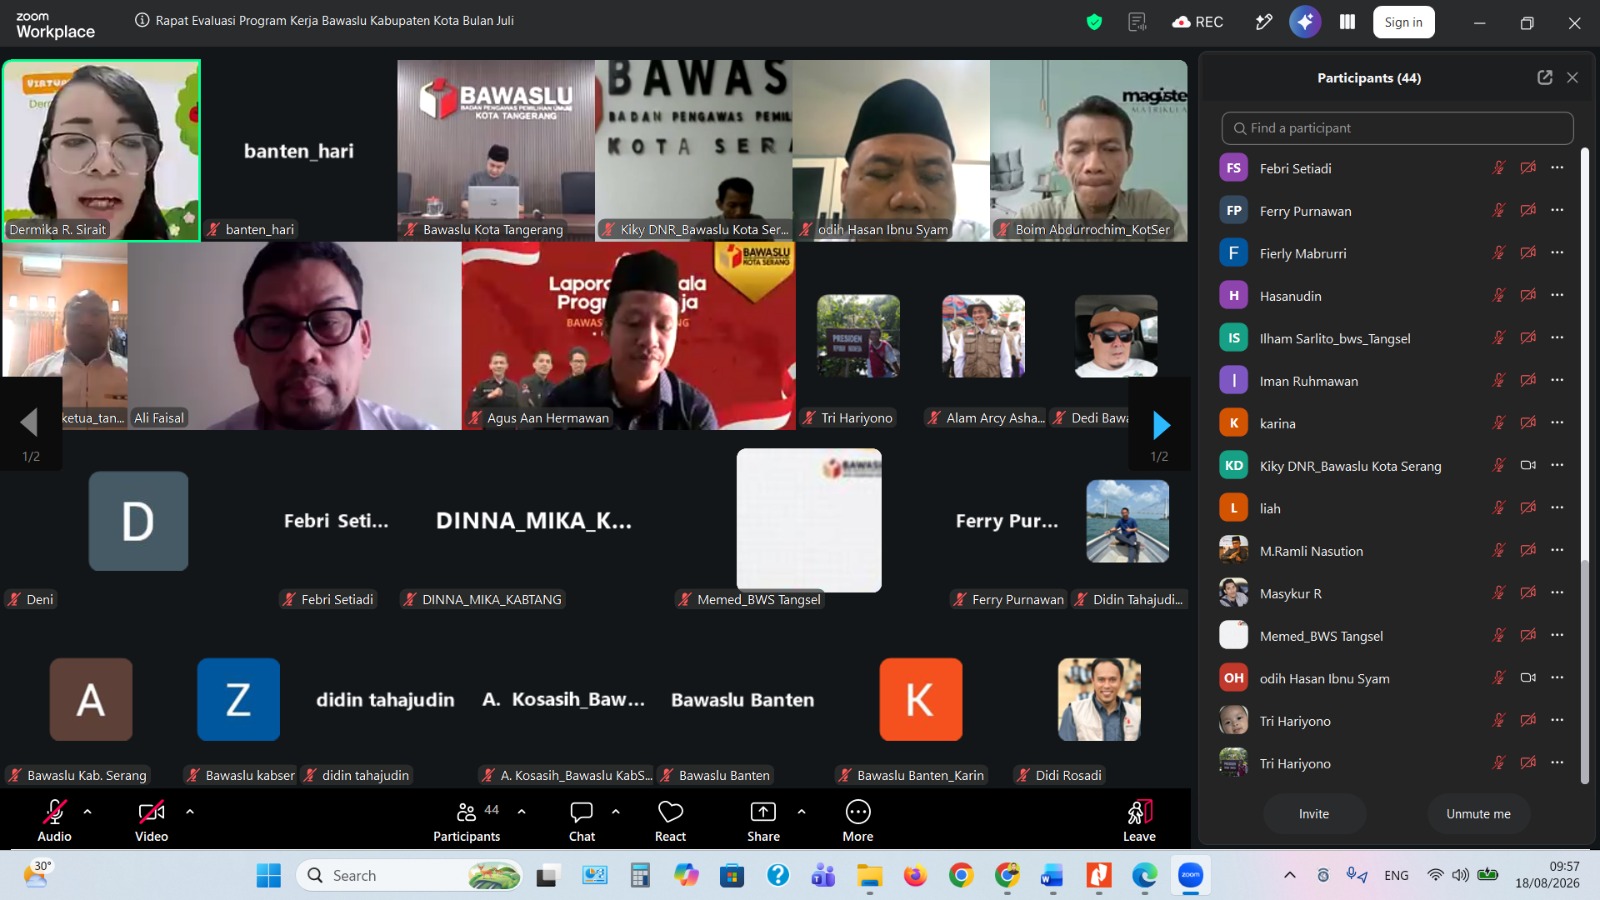Toggle video icon for odih Hasan Ibnu Syam
1600x900 pixels.
[1528, 678]
